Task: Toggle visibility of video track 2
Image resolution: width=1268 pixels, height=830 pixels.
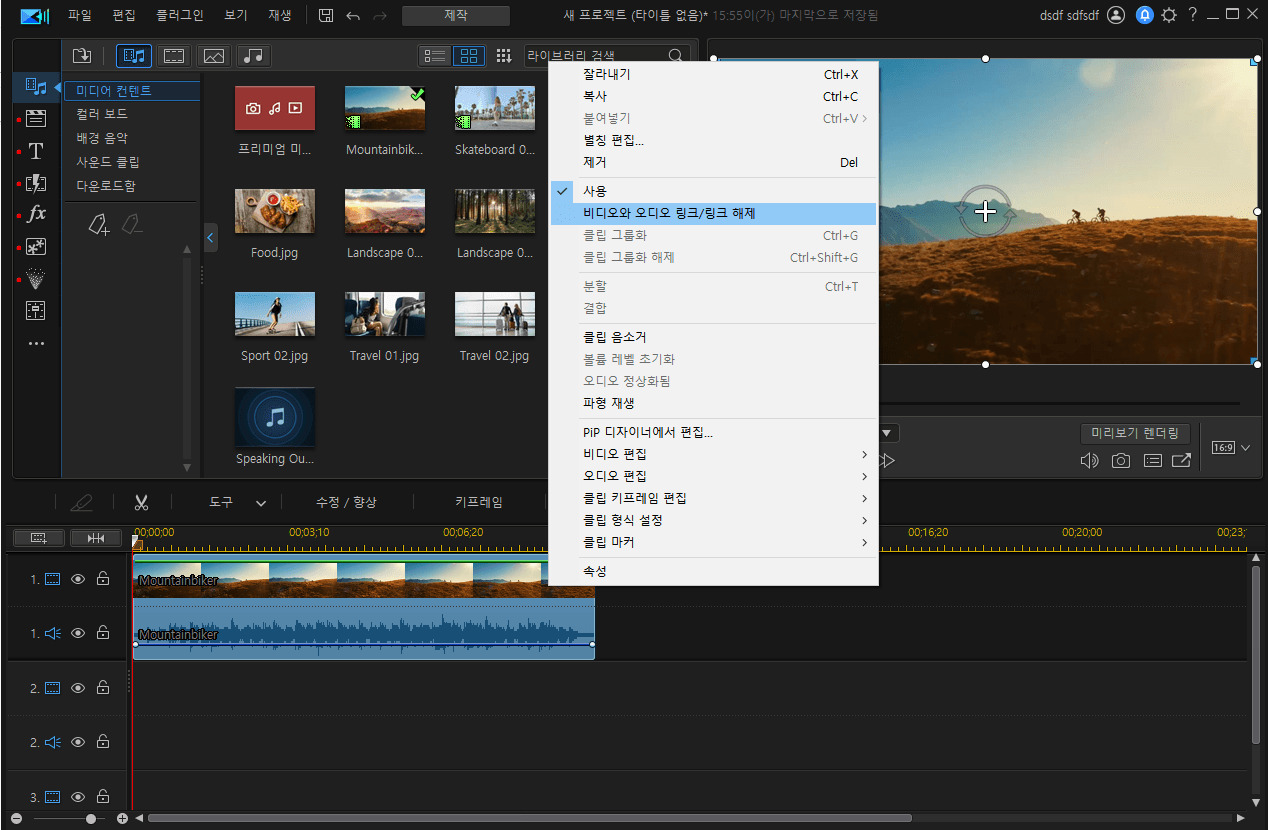Action: tap(78, 688)
